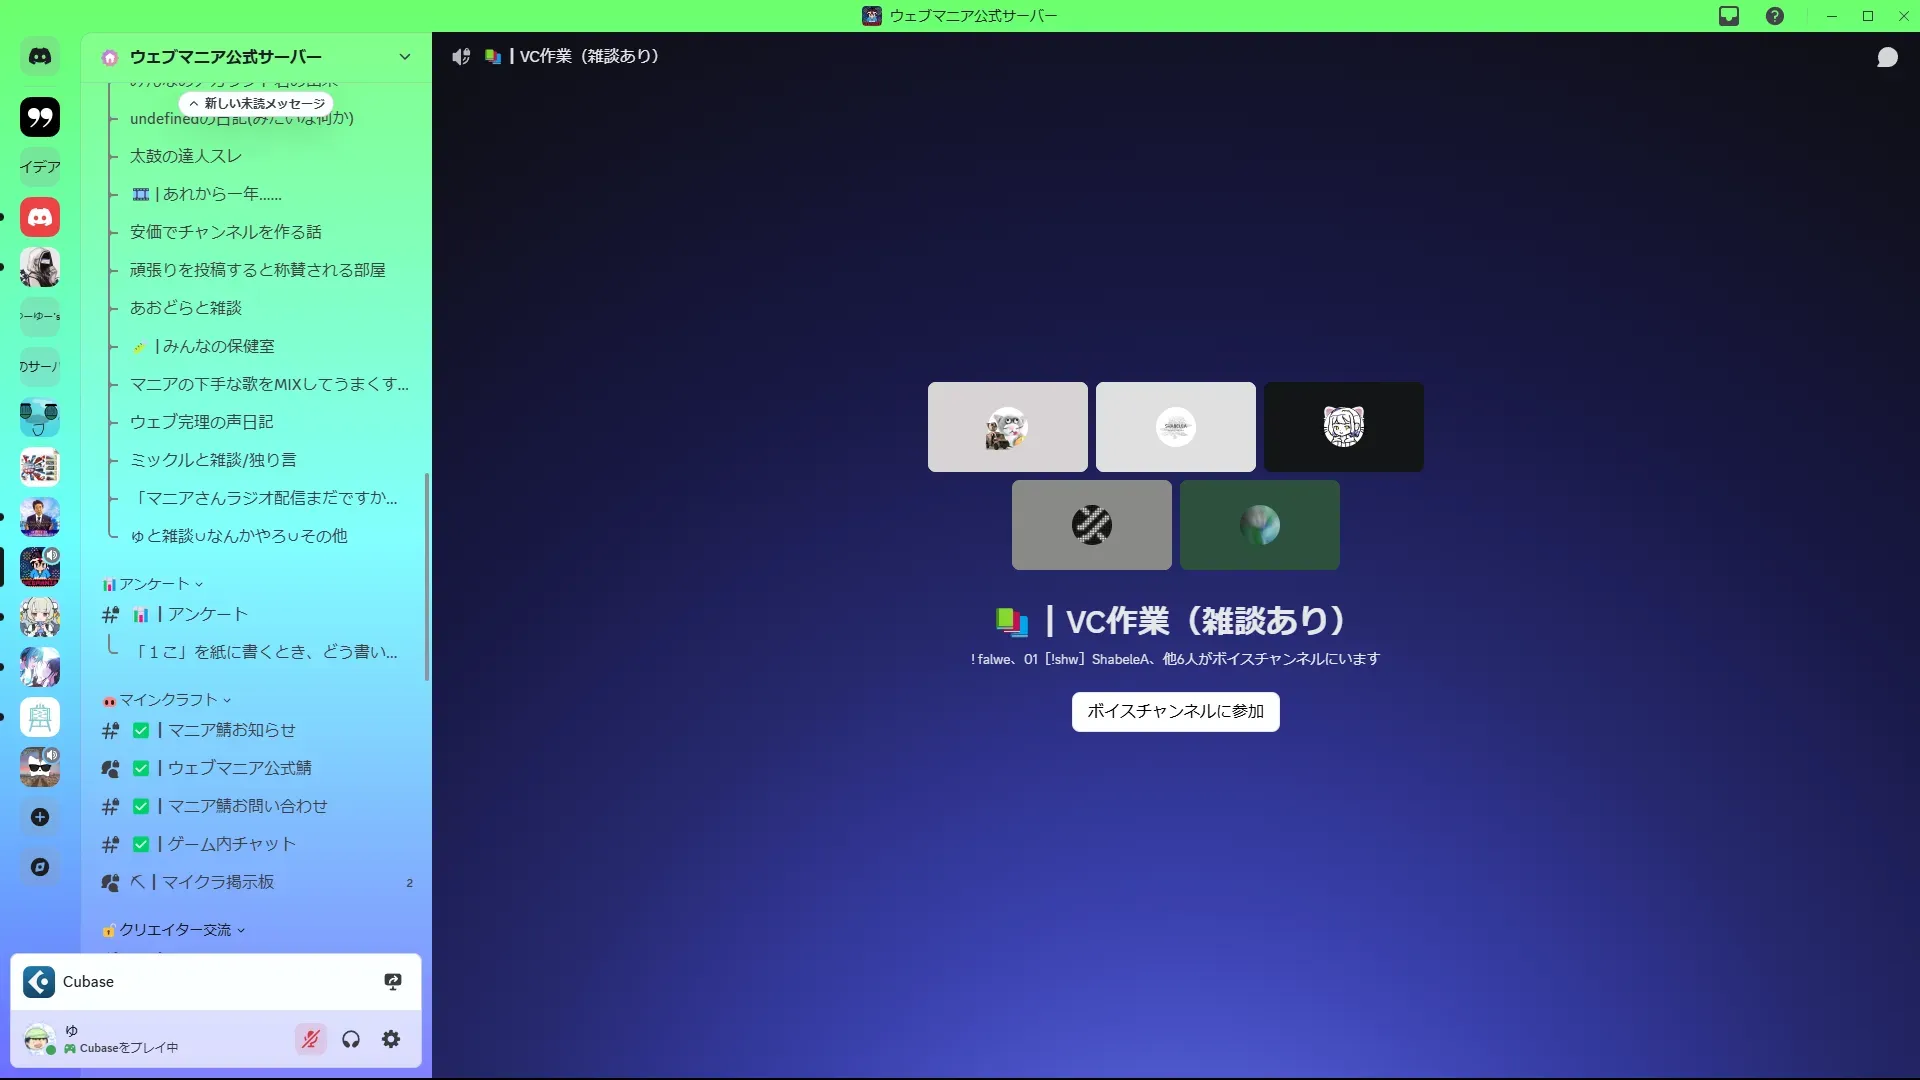Click the channel list scrollbar

point(427,577)
